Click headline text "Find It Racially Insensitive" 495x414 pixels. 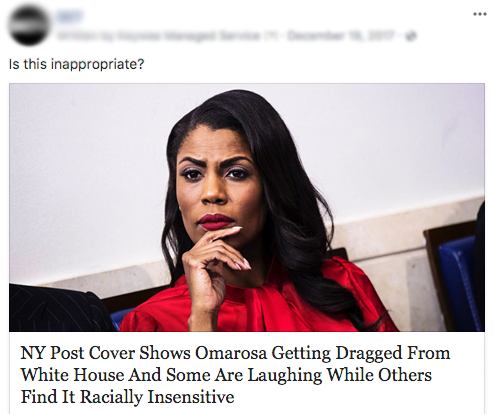[127, 397]
